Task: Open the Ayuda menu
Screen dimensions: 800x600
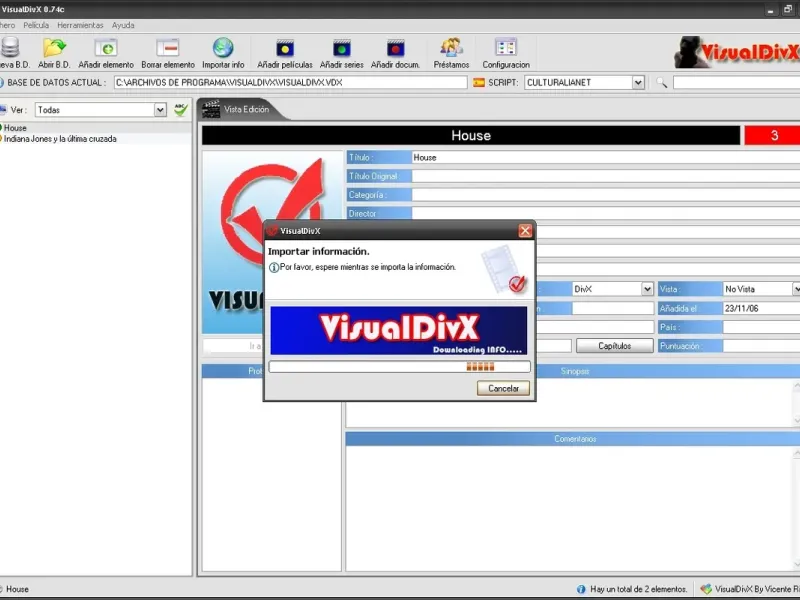Action: (x=123, y=25)
